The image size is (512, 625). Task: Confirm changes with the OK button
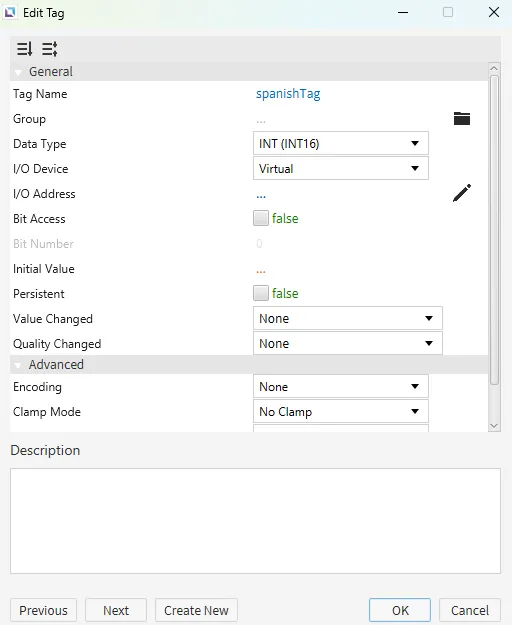point(400,610)
